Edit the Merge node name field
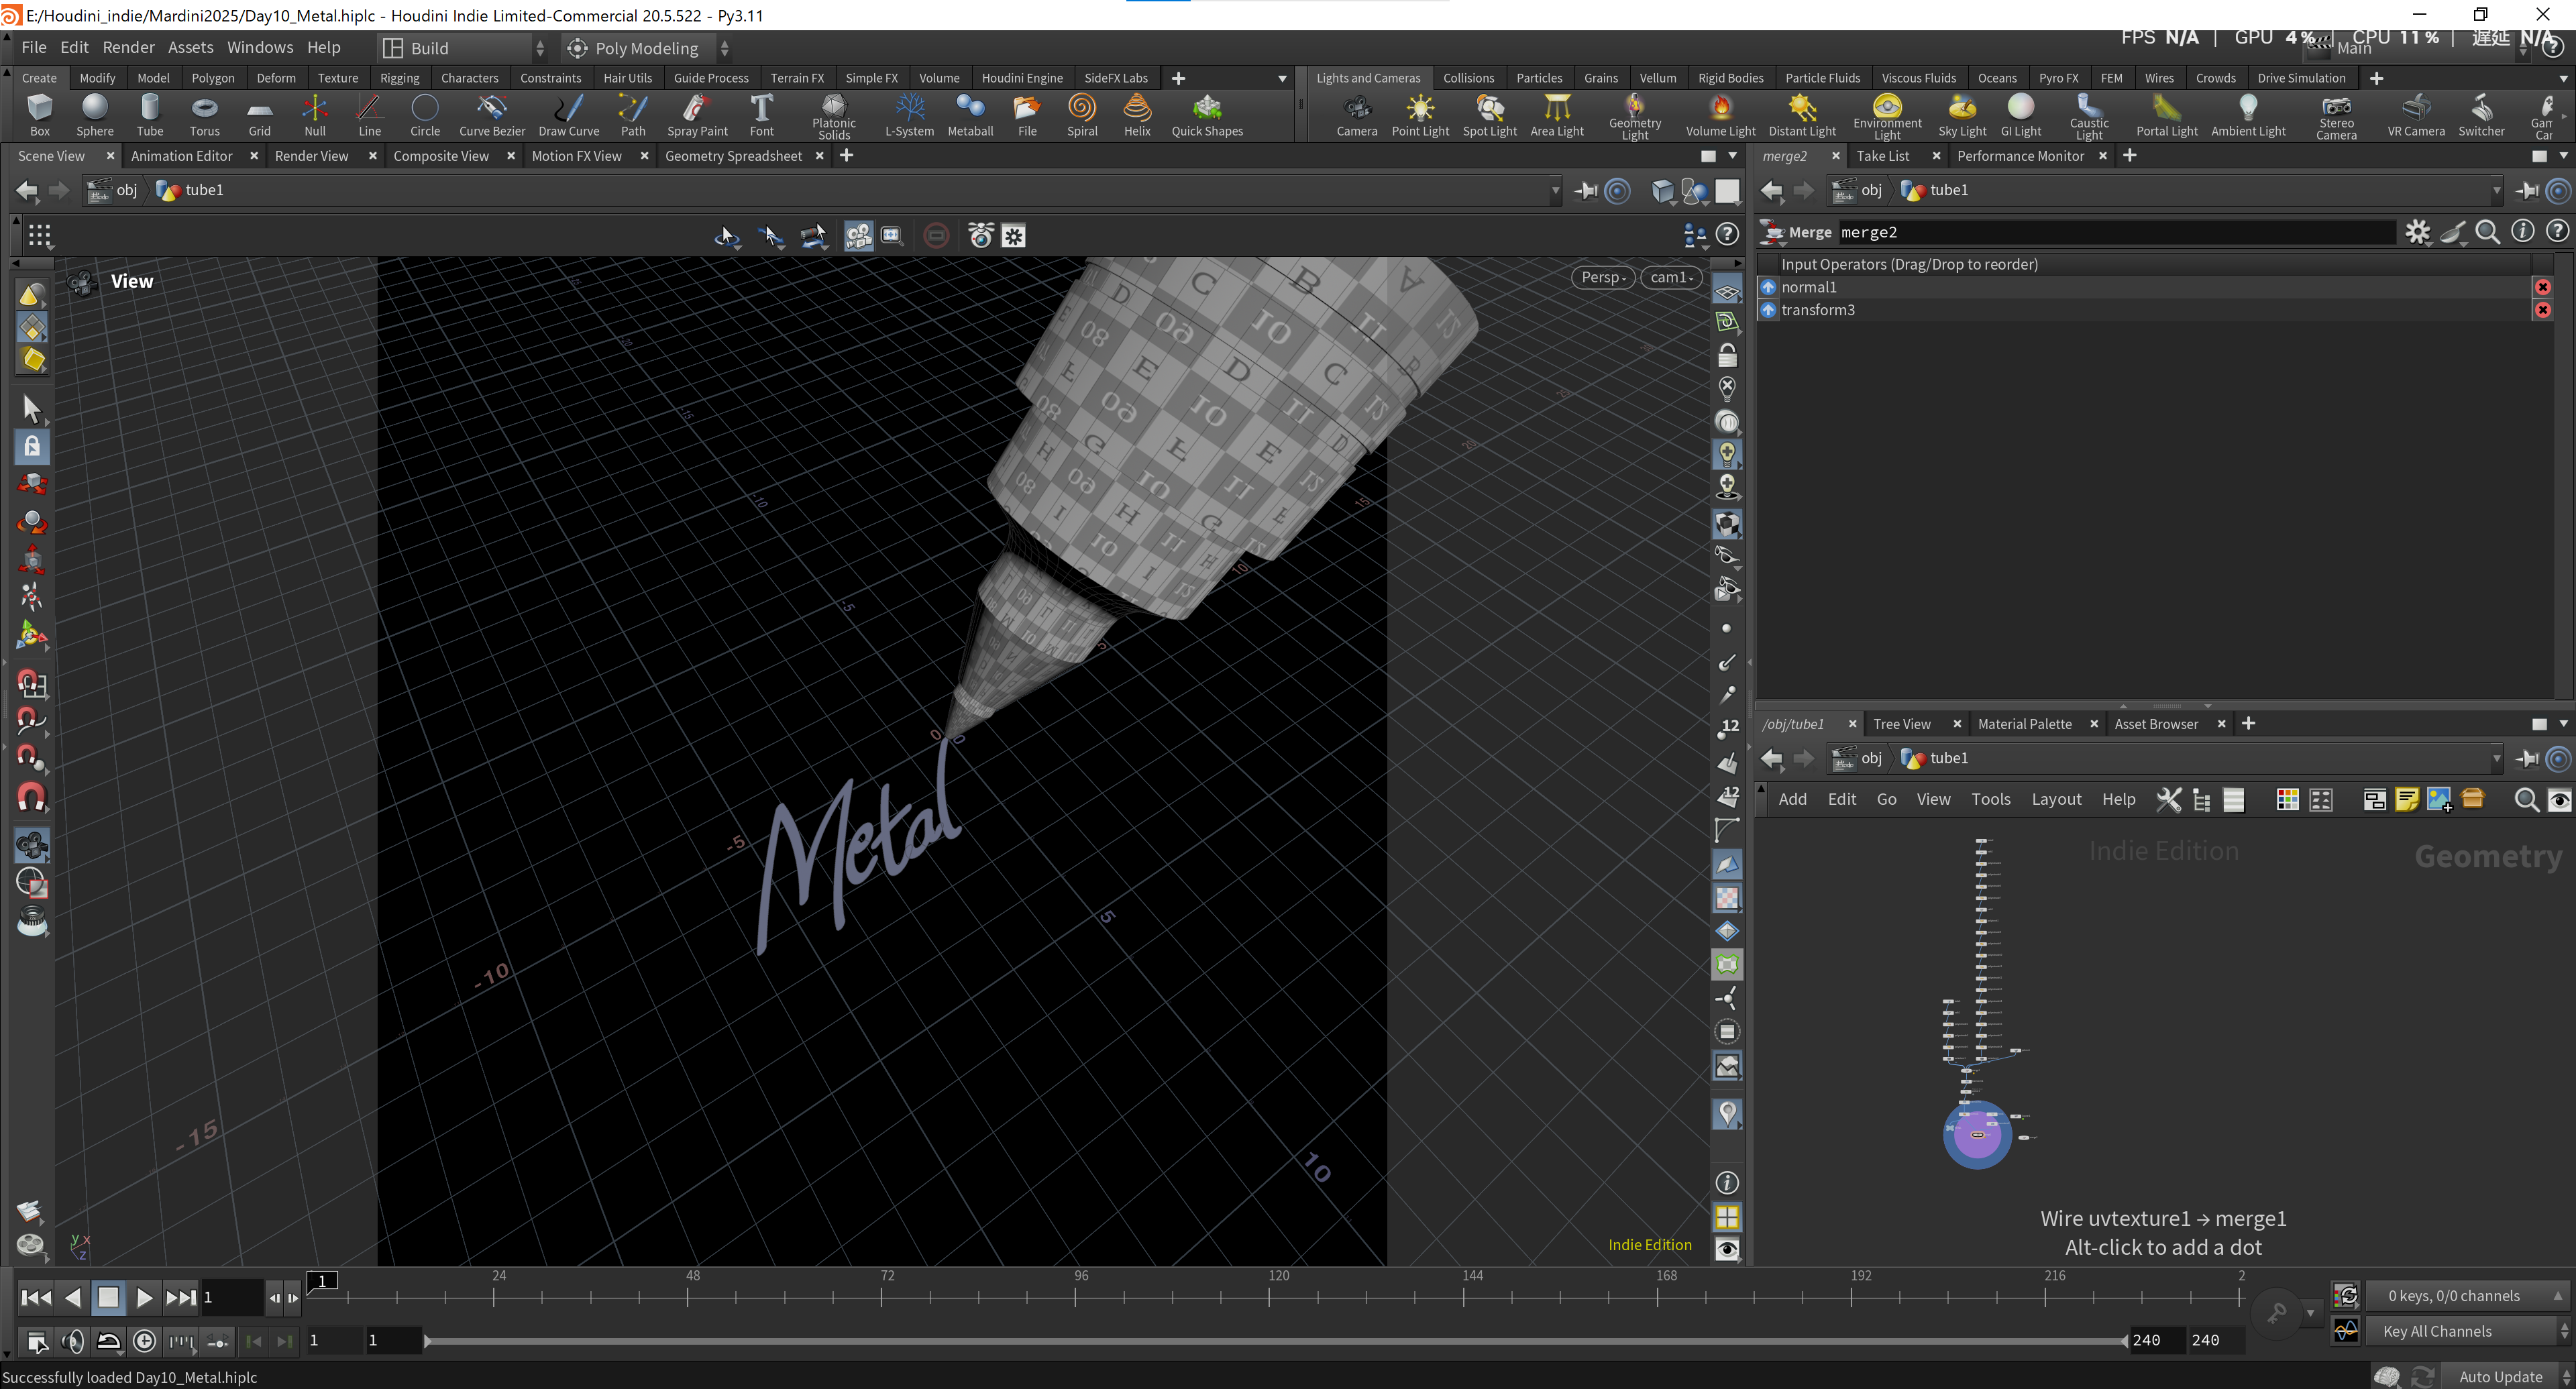The image size is (2576, 1389). pyautogui.click(x=2116, y=232)
